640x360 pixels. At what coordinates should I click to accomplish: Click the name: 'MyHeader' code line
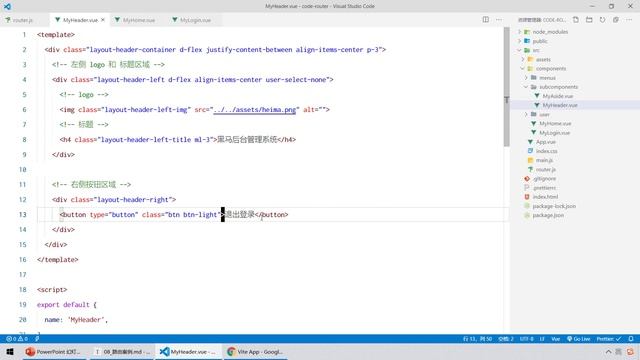point(76,320)
